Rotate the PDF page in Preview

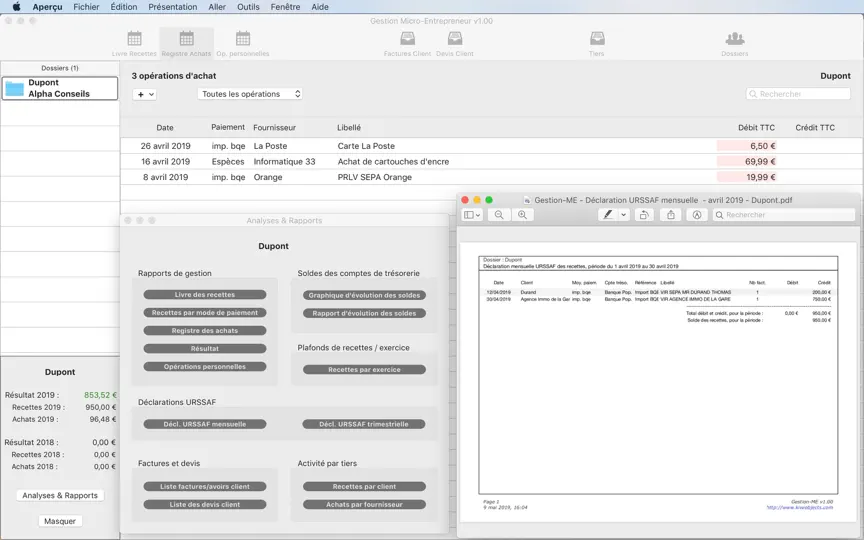644,215
